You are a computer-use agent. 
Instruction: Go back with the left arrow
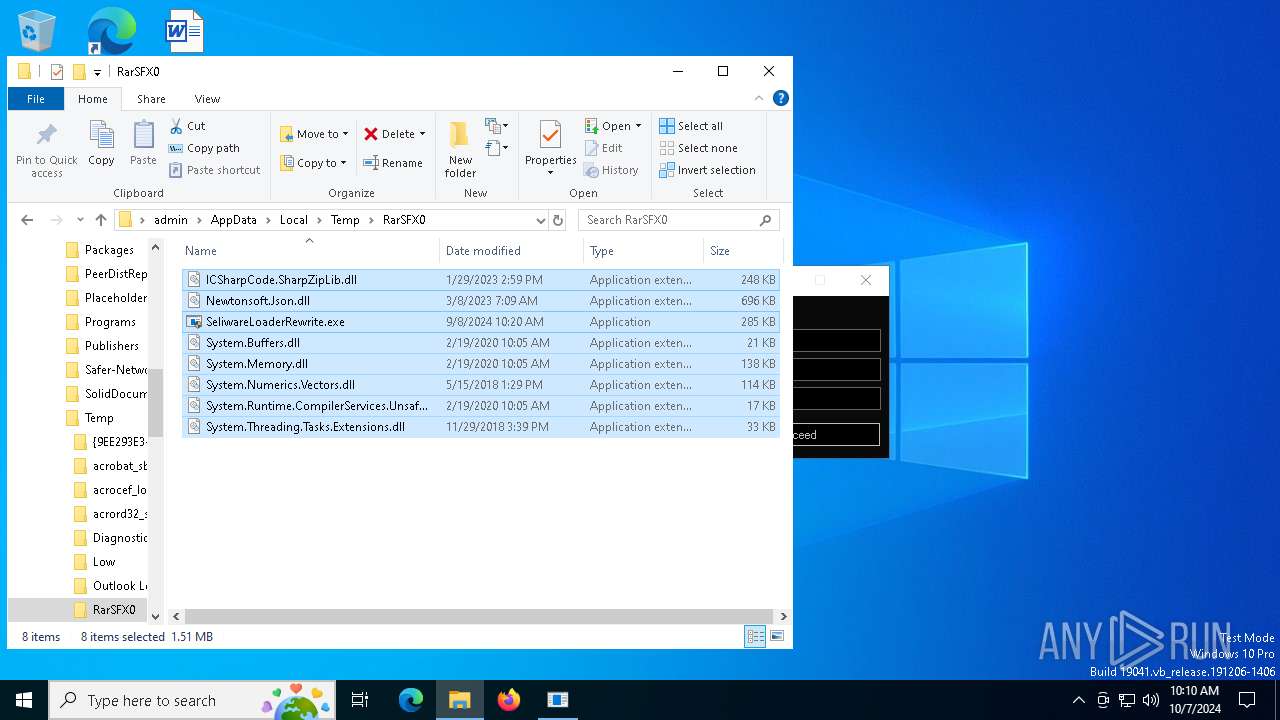click(x=27, y=220)
